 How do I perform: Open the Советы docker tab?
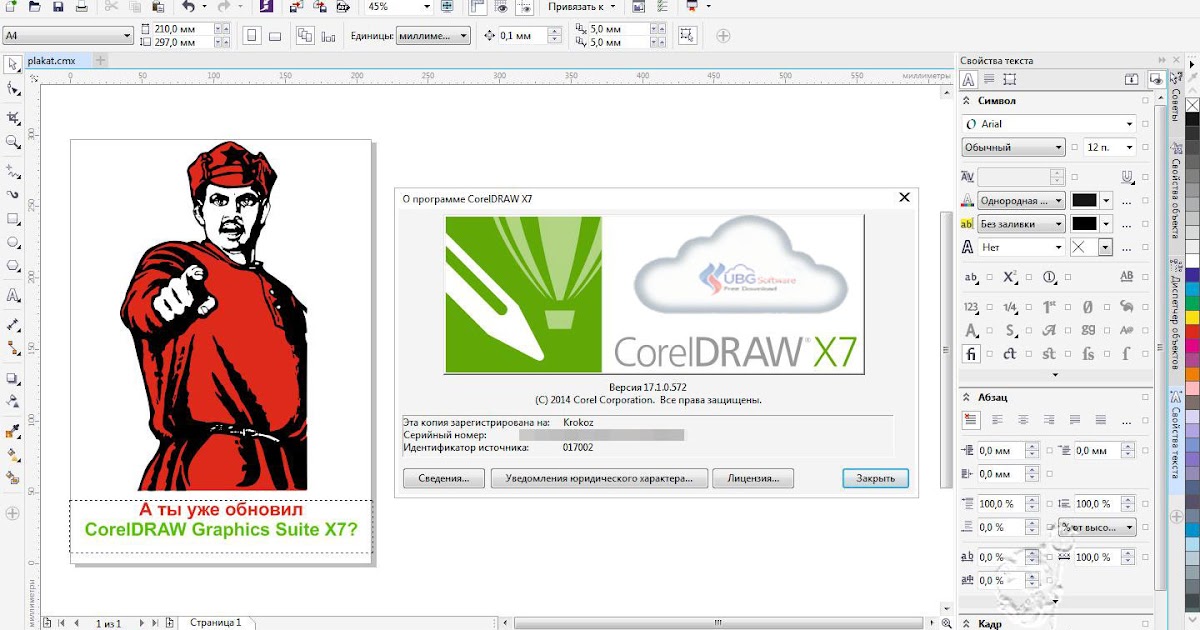[x=1175, y=98]
